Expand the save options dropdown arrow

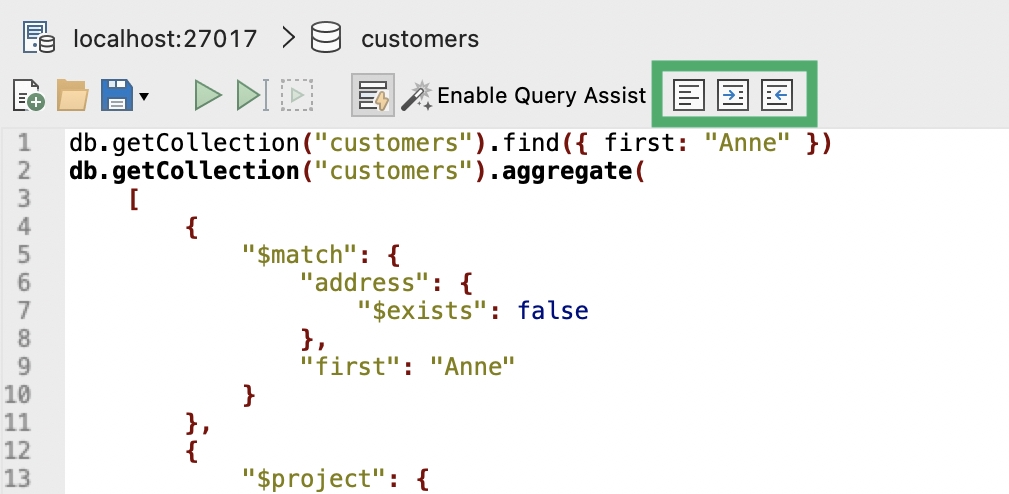(144, 97)
